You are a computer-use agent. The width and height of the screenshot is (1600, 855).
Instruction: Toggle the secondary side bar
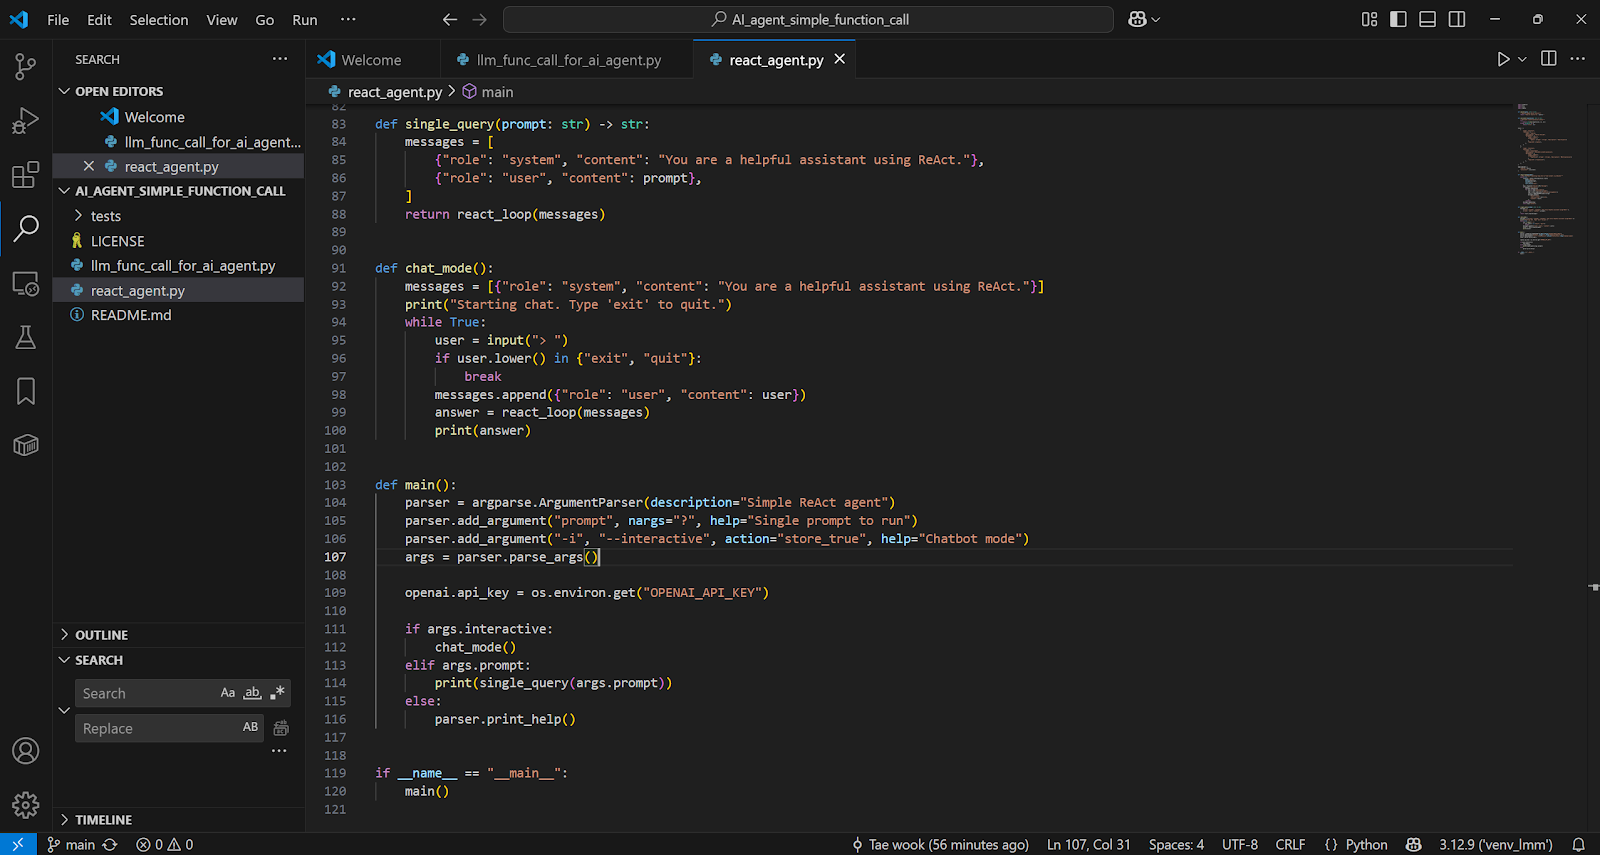pos(1457,19)
